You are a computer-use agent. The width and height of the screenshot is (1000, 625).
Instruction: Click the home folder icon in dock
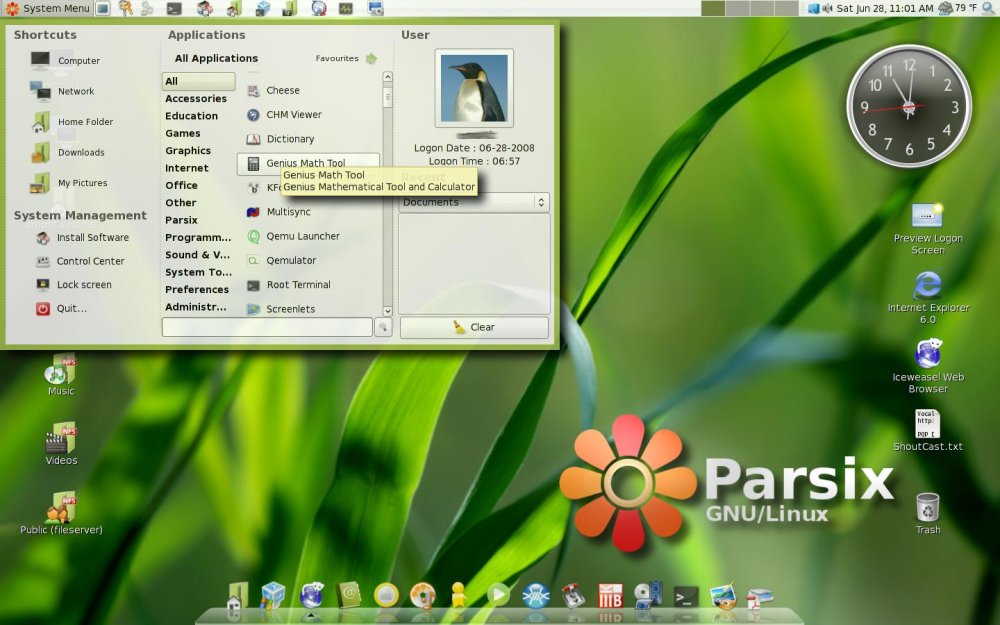click(237, 596)
